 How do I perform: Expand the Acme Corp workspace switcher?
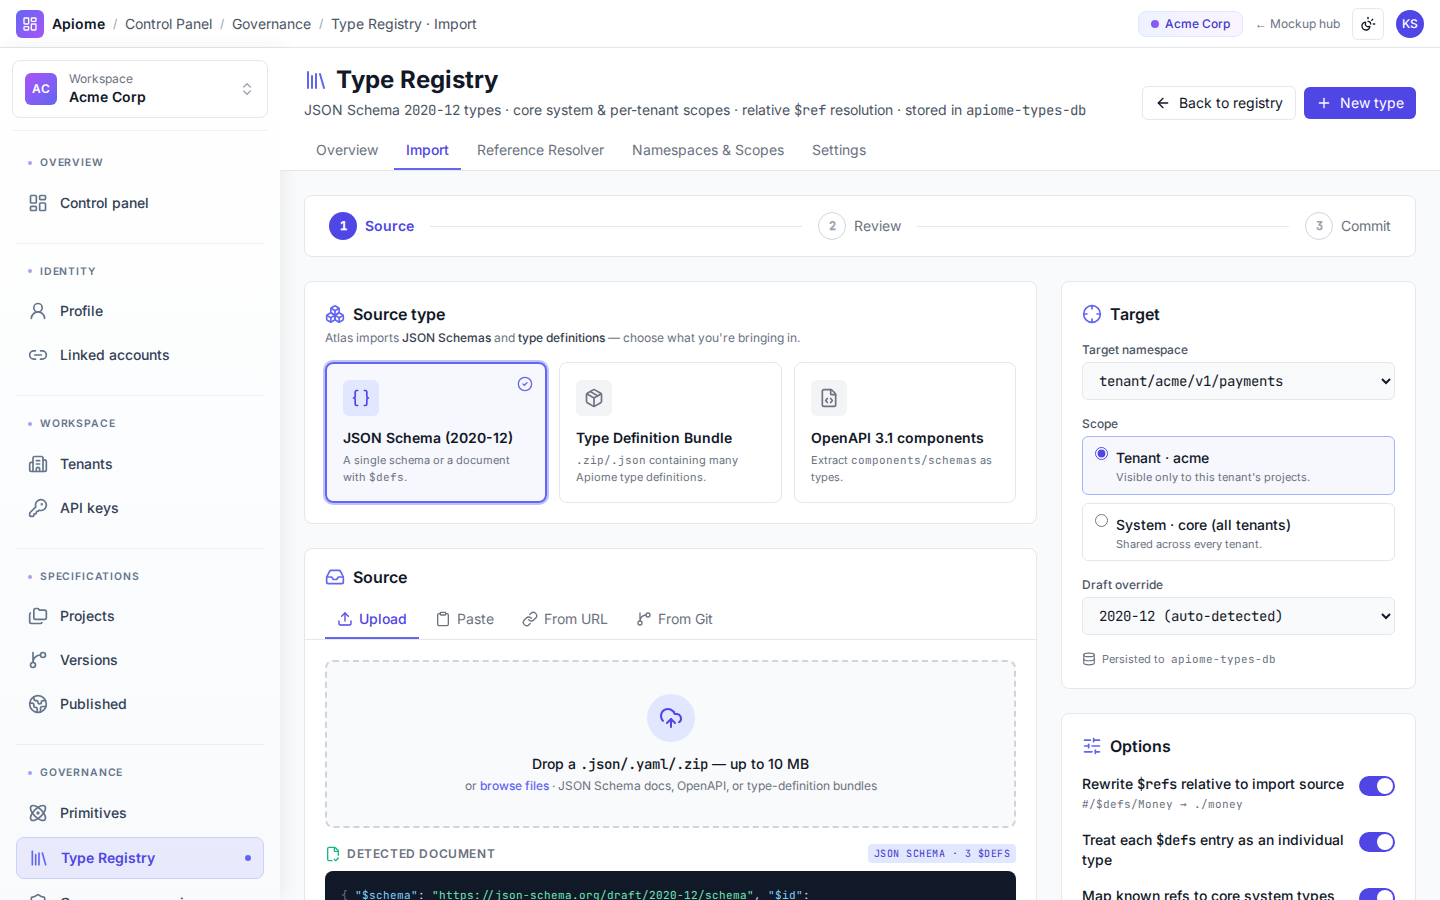click(x=140, y=89)
